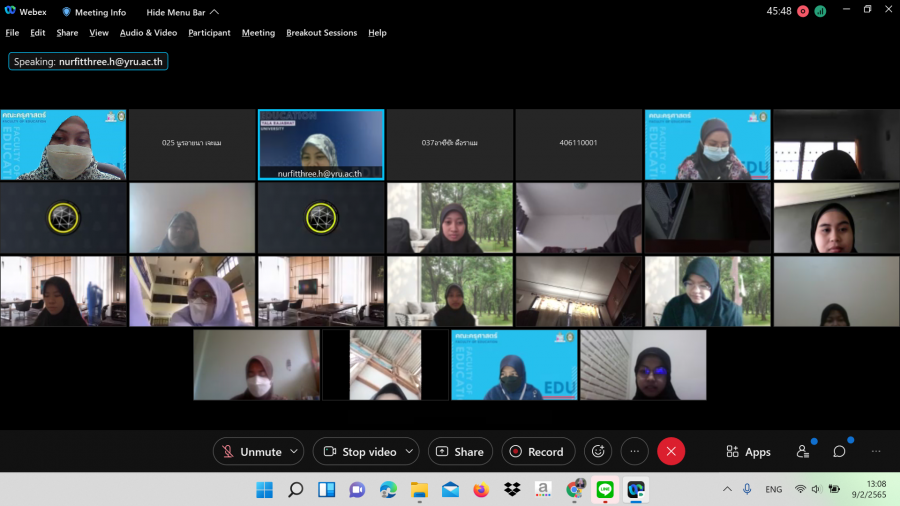
Task: Expand audio options arrow beside Unmute
Action: 294,452
